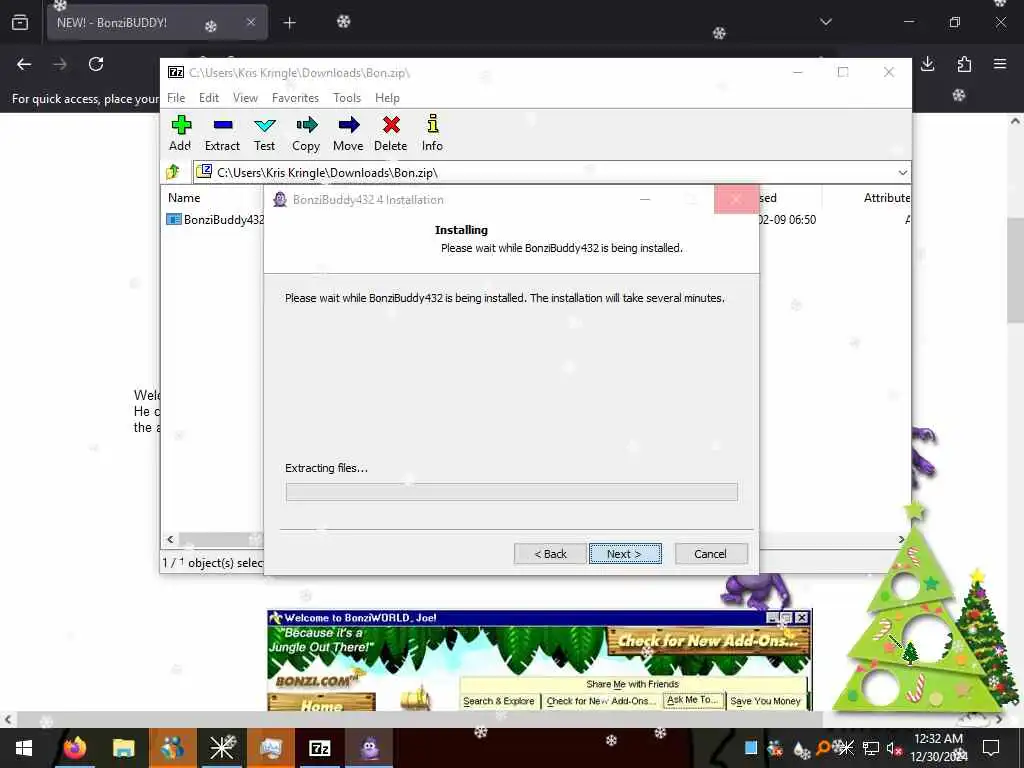Image resolution: width=1024 pixels, height=768 pixels.
Task: Open a new browser tab
Action: (289, 23)
